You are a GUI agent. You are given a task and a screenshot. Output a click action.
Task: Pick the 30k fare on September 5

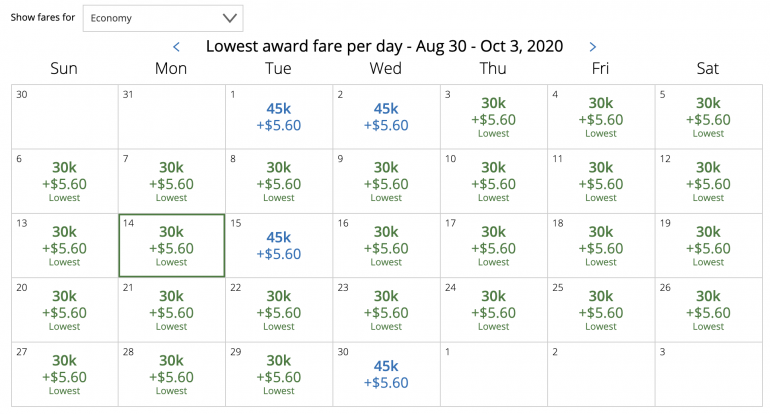coord(708,117)
